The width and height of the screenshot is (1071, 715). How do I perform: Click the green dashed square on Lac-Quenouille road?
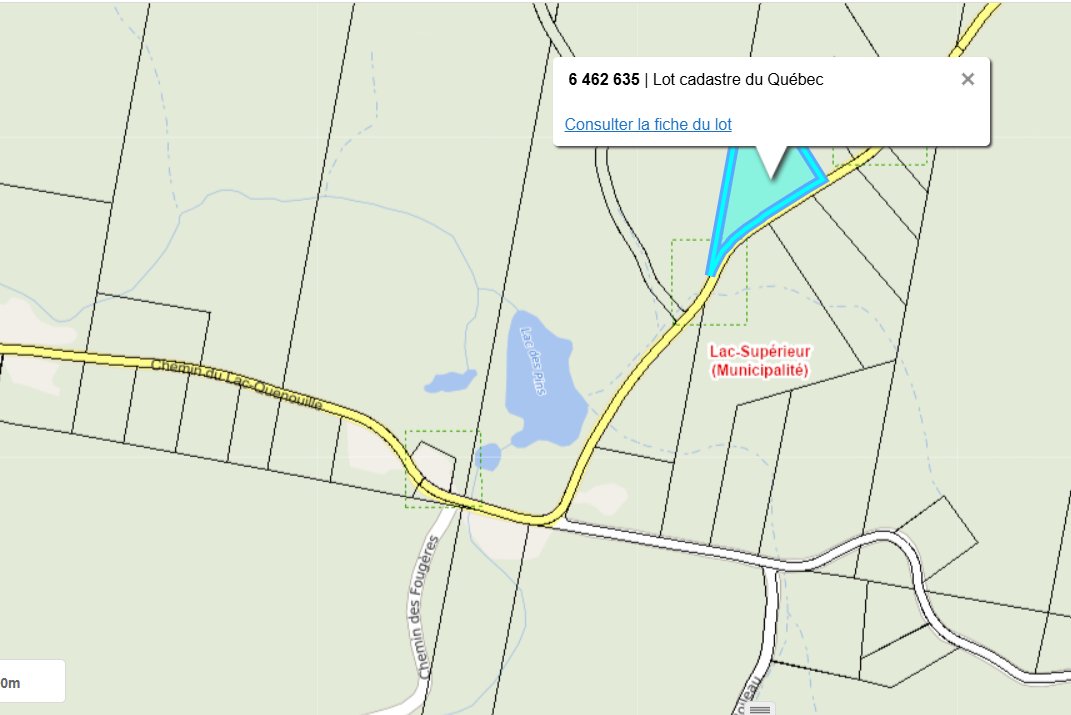coord(443,469)
